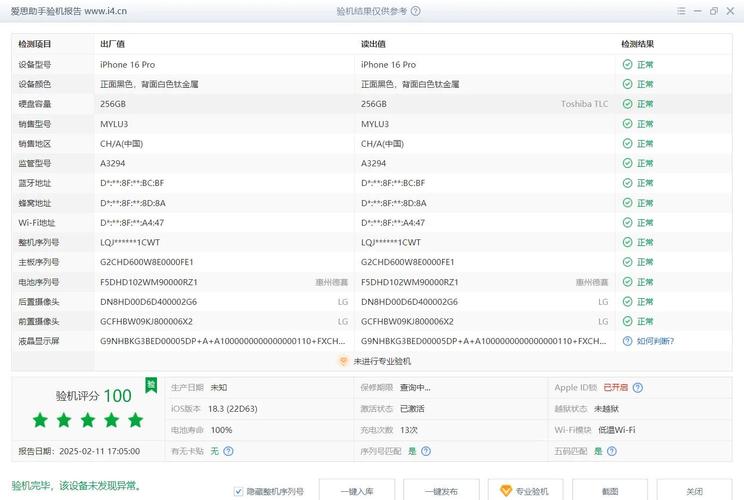Click the 读出值 CH/A(中国) region cell

(382, 143)
